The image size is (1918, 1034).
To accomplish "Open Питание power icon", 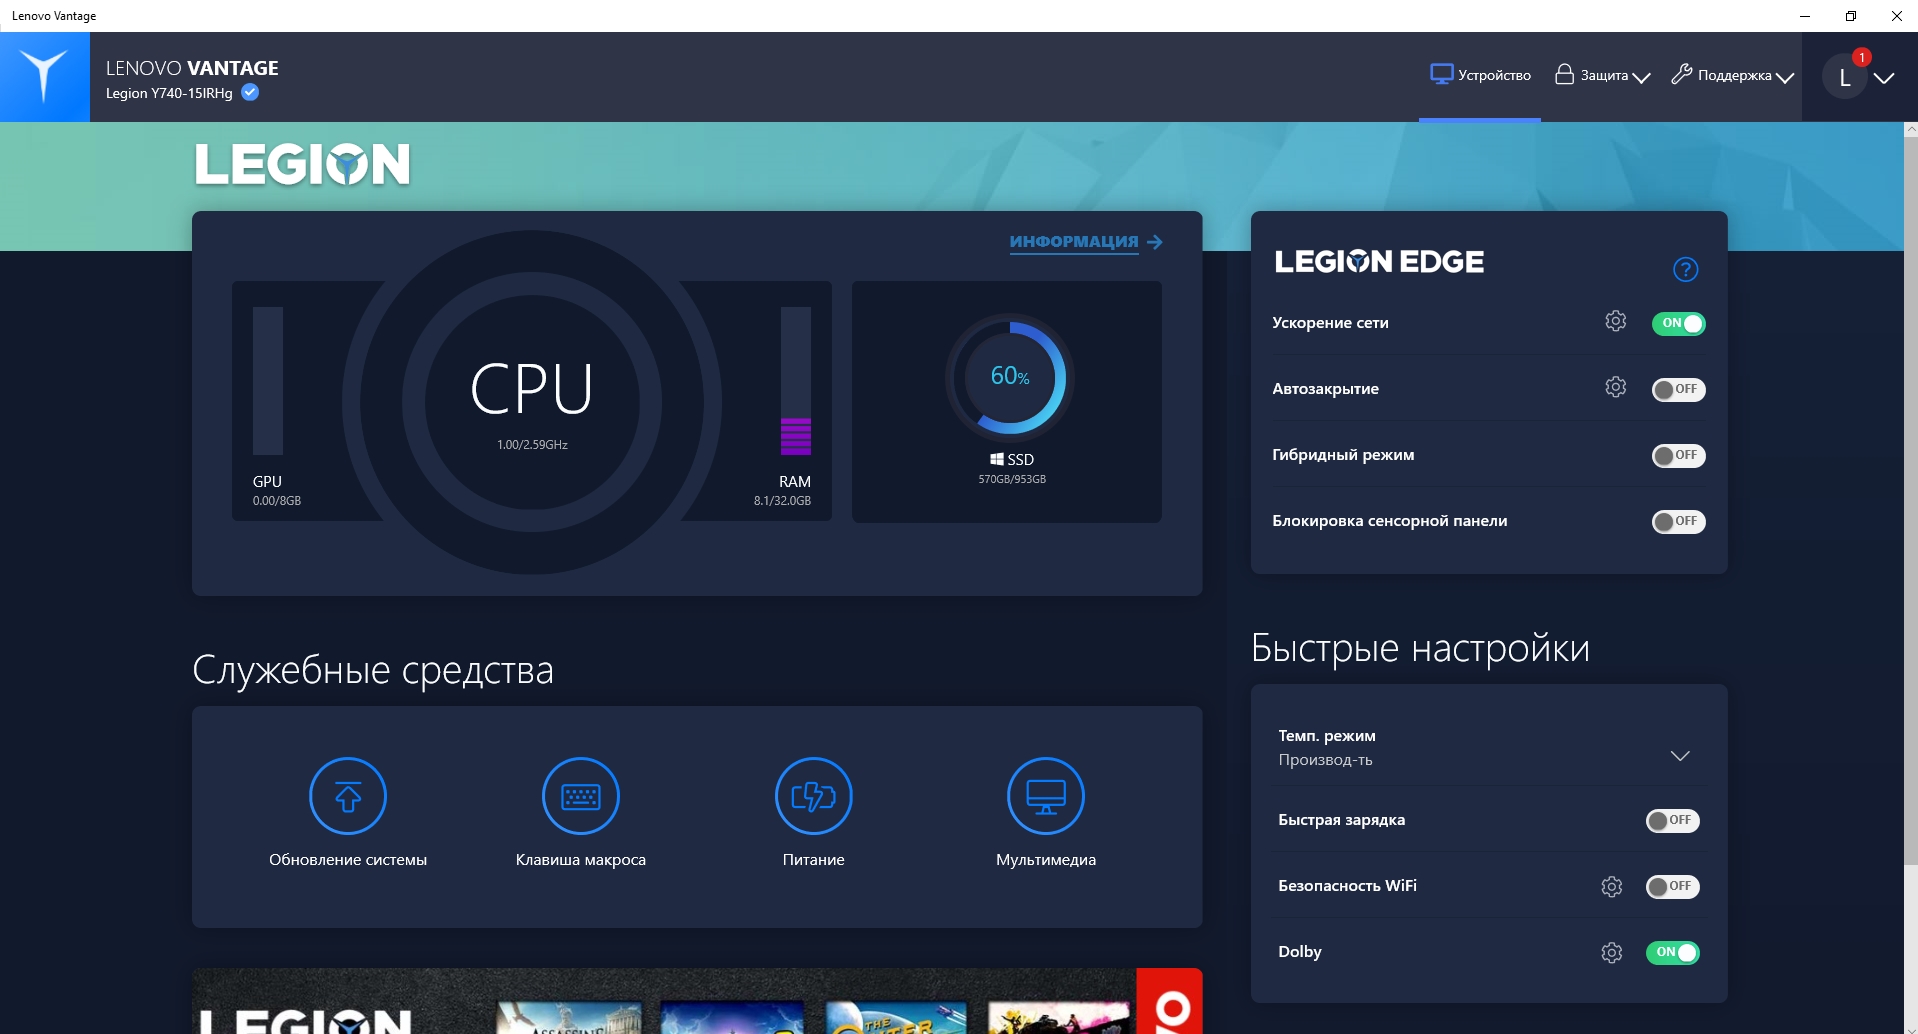I will (814, 796).
